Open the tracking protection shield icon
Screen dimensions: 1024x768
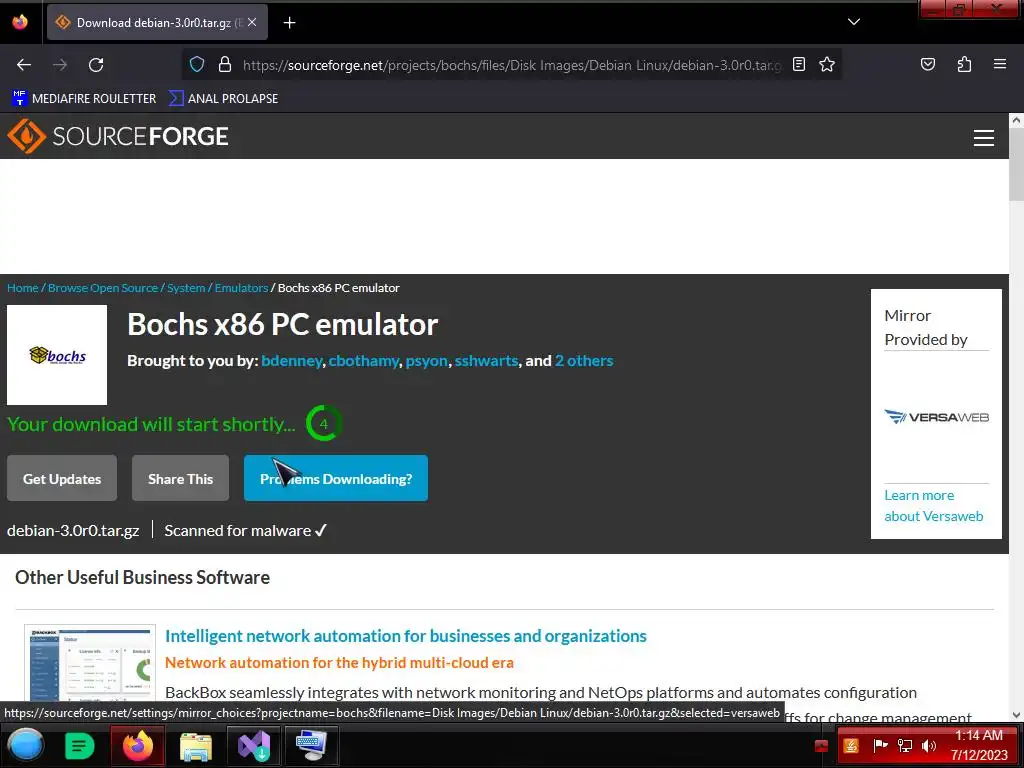tap(197, 65)
